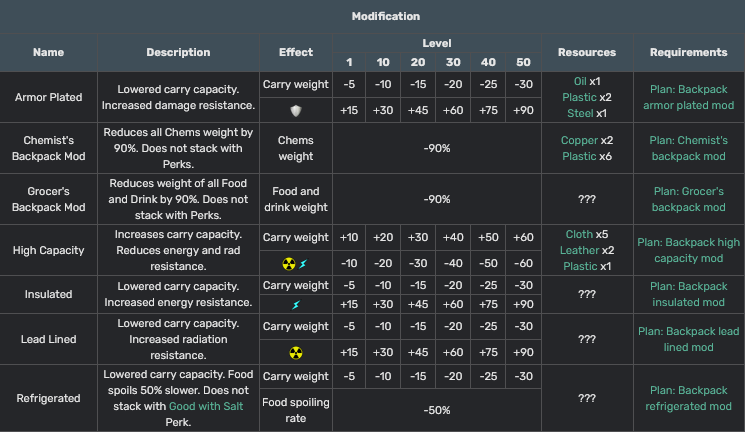Click the Requirements column header
The image size is (745, 432).
click(688, 52)
